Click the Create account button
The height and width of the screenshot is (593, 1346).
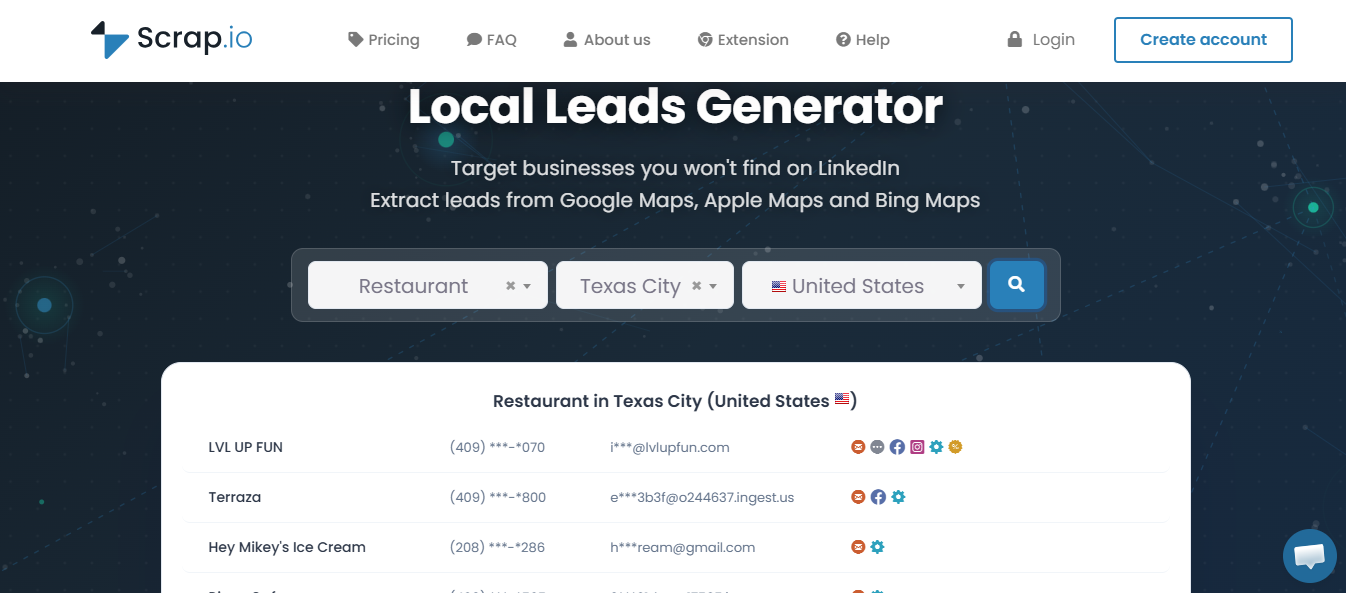pyautogui.click(x=1203, y=40)
